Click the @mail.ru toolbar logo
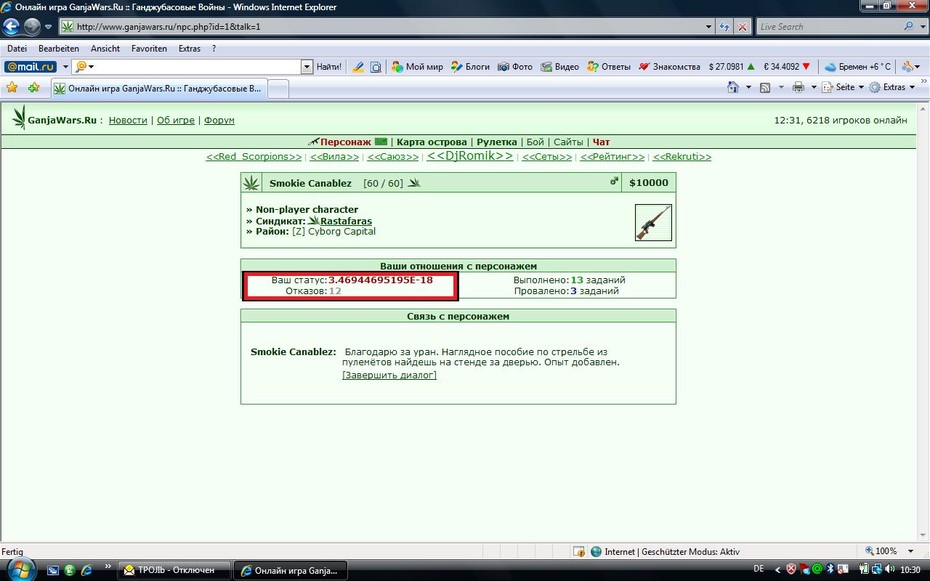The height and width of the screenshot is (581, 930). pos(30,67)
